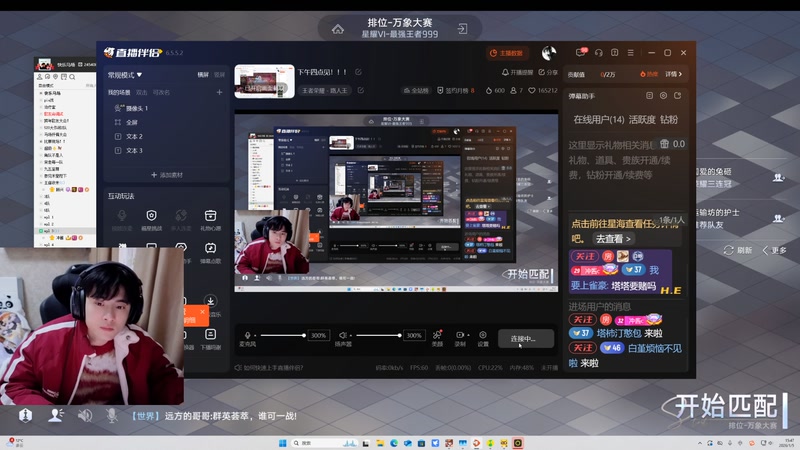Open the headset customer service icon
800x450 pixels.
pyautogui.click(x=598, y=53)
